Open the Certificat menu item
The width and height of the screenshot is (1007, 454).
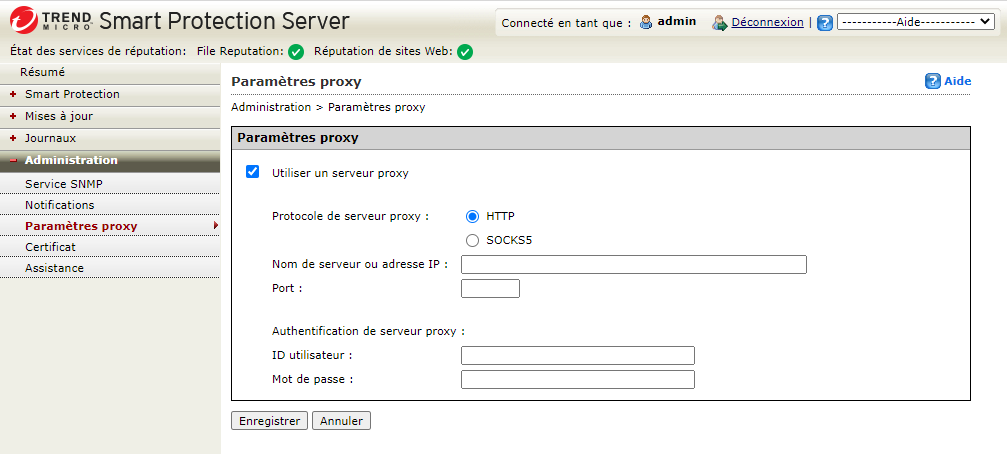[x=50, y=247]
